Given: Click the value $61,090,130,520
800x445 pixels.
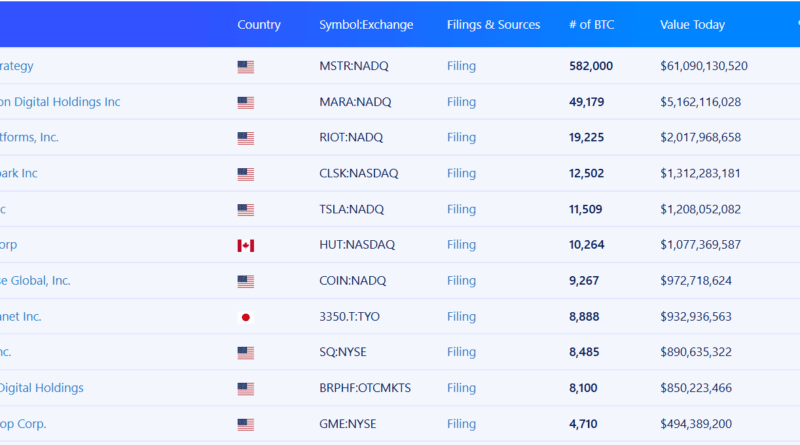Looking at the screenshot, I should click(x=704, y=66).
